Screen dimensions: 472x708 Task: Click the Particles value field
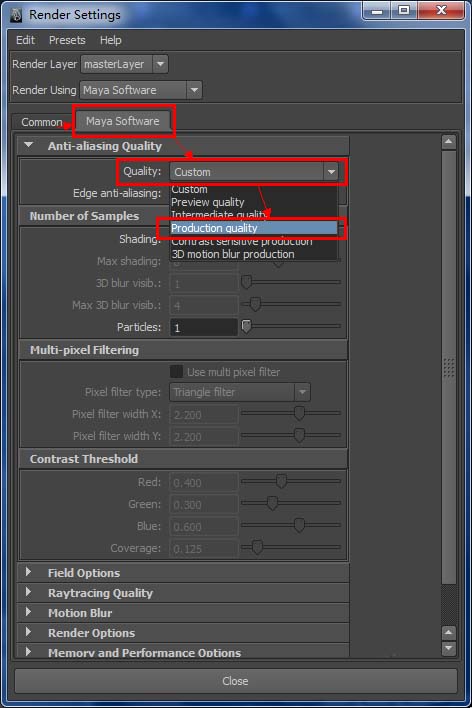(204, 327)
